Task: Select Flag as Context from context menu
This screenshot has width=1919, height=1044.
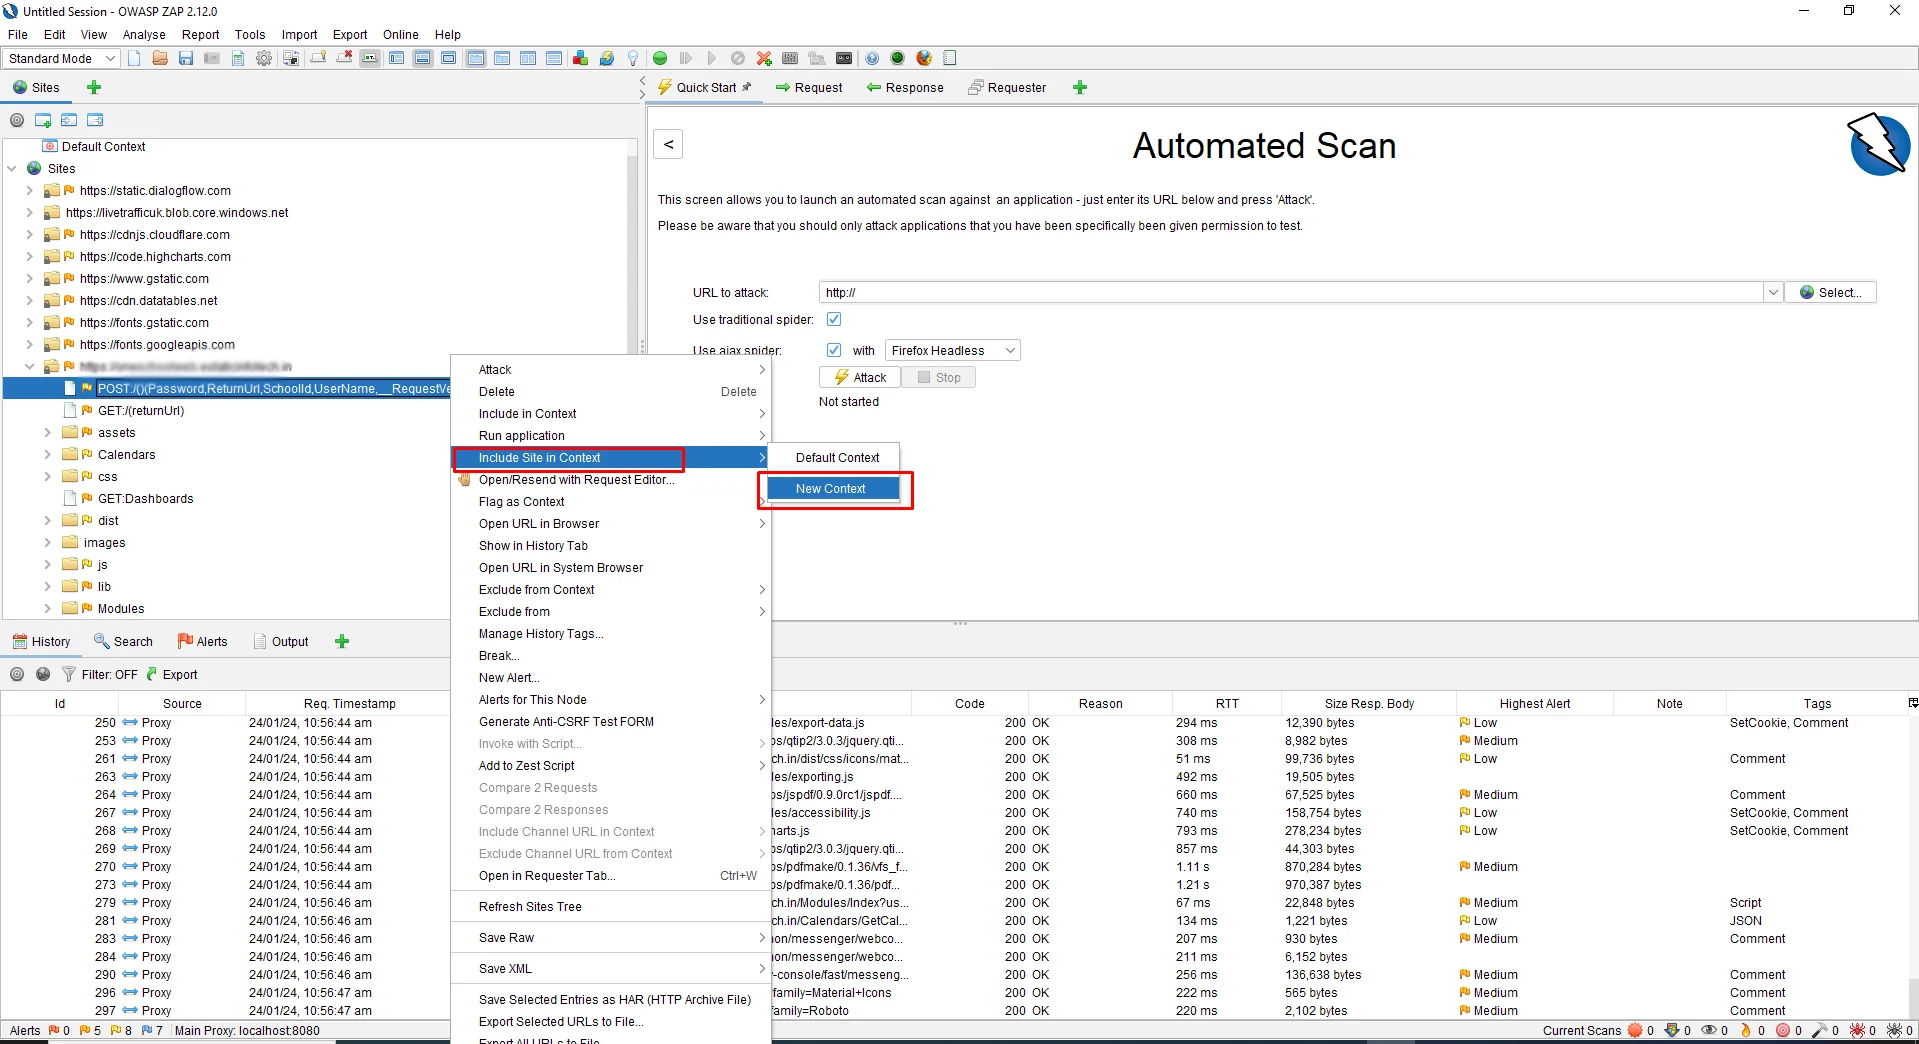Action: [x=521, y=501]
